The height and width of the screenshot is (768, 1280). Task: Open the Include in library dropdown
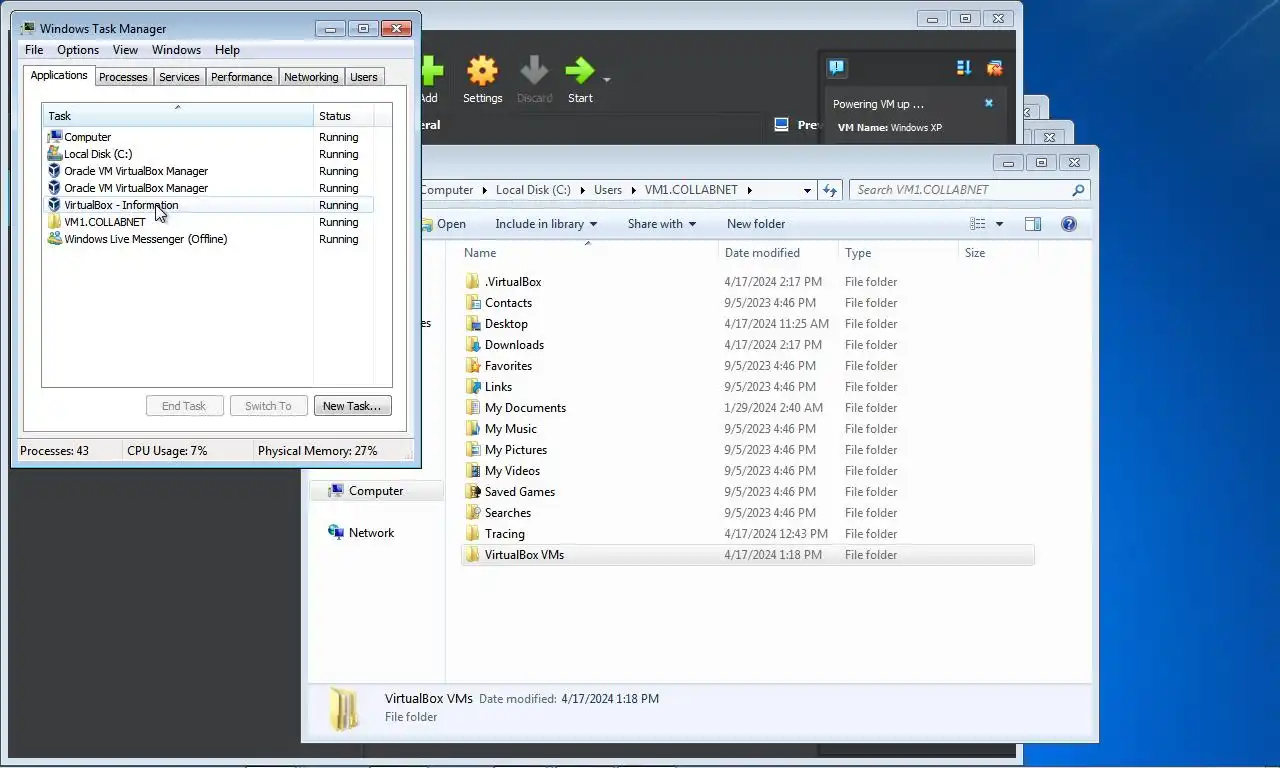pos(546,224)
